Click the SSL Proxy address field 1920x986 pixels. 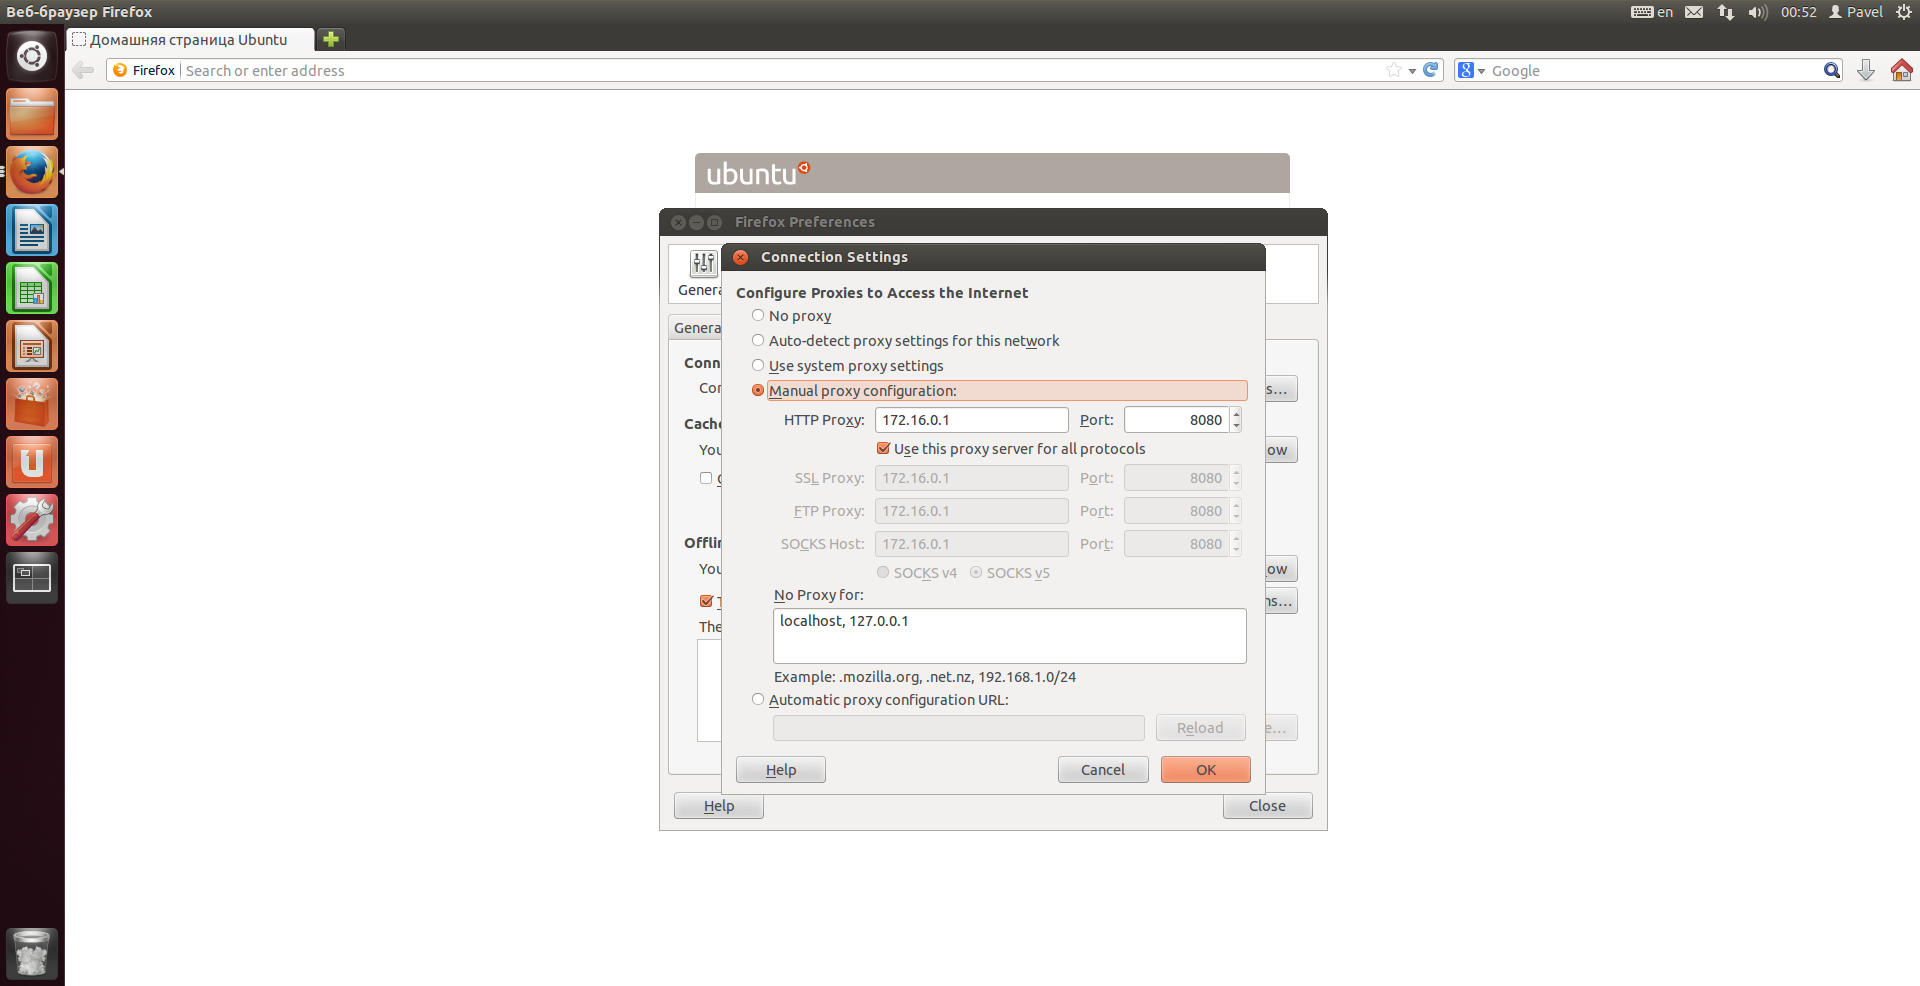[972, 478]
